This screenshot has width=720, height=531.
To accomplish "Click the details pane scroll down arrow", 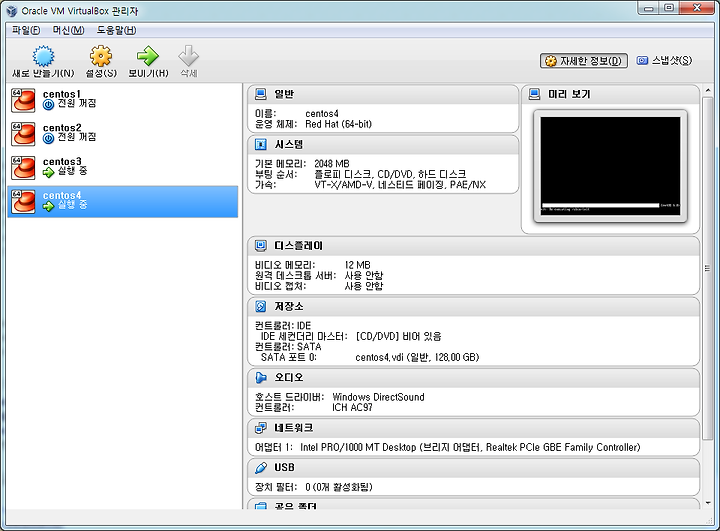I will [x=708, y=503].
